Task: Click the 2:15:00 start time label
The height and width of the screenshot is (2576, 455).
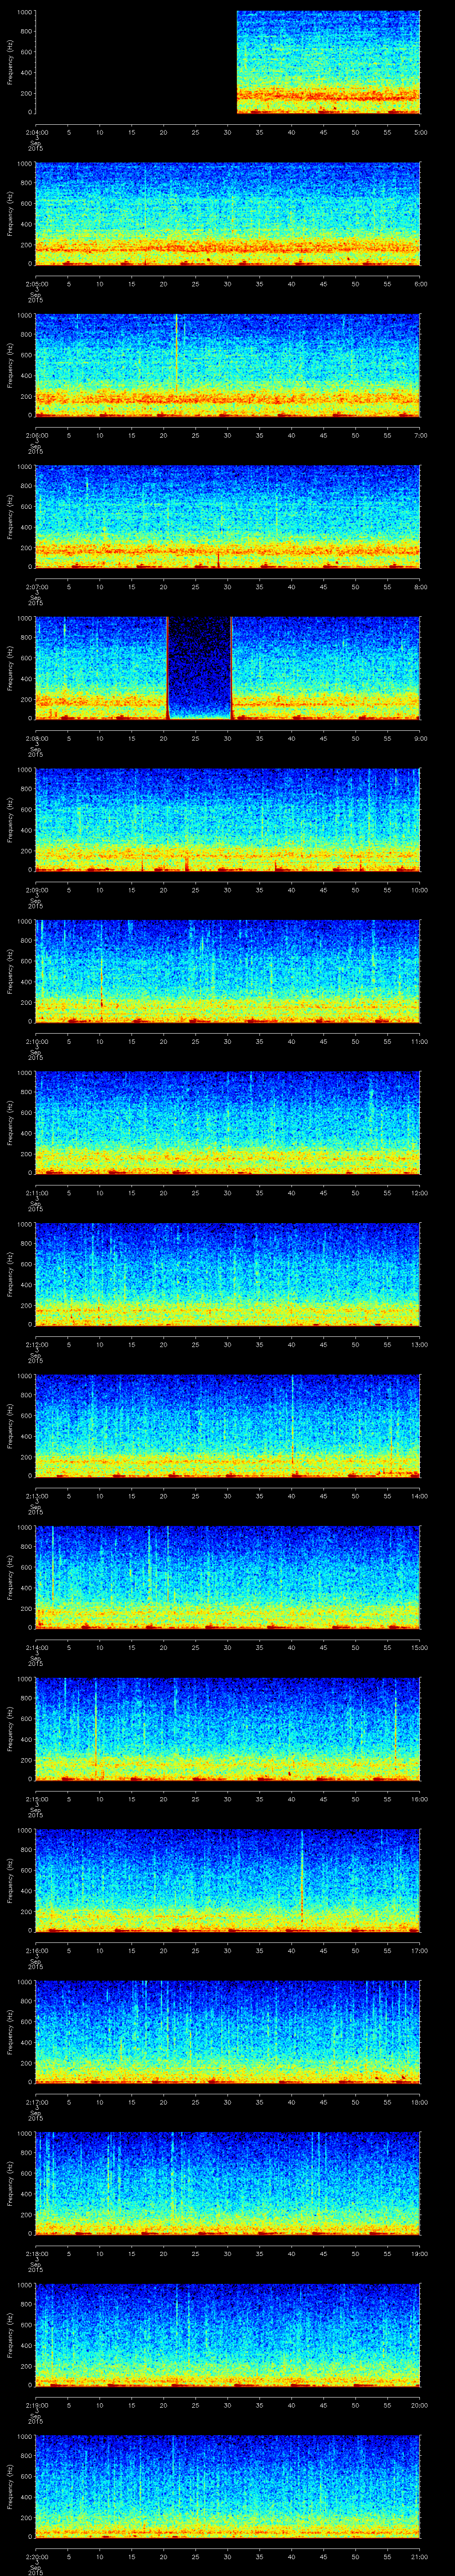Action: click(36, 1799)
